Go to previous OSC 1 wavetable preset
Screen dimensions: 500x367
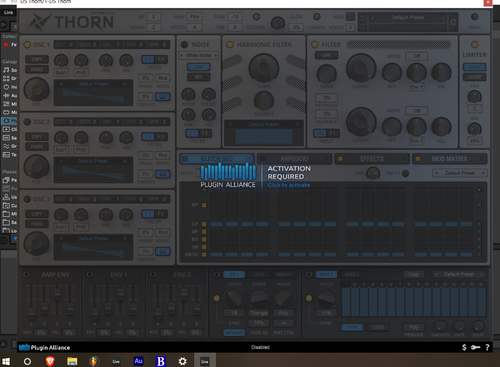pyautogui.click(x=61, y=84)
